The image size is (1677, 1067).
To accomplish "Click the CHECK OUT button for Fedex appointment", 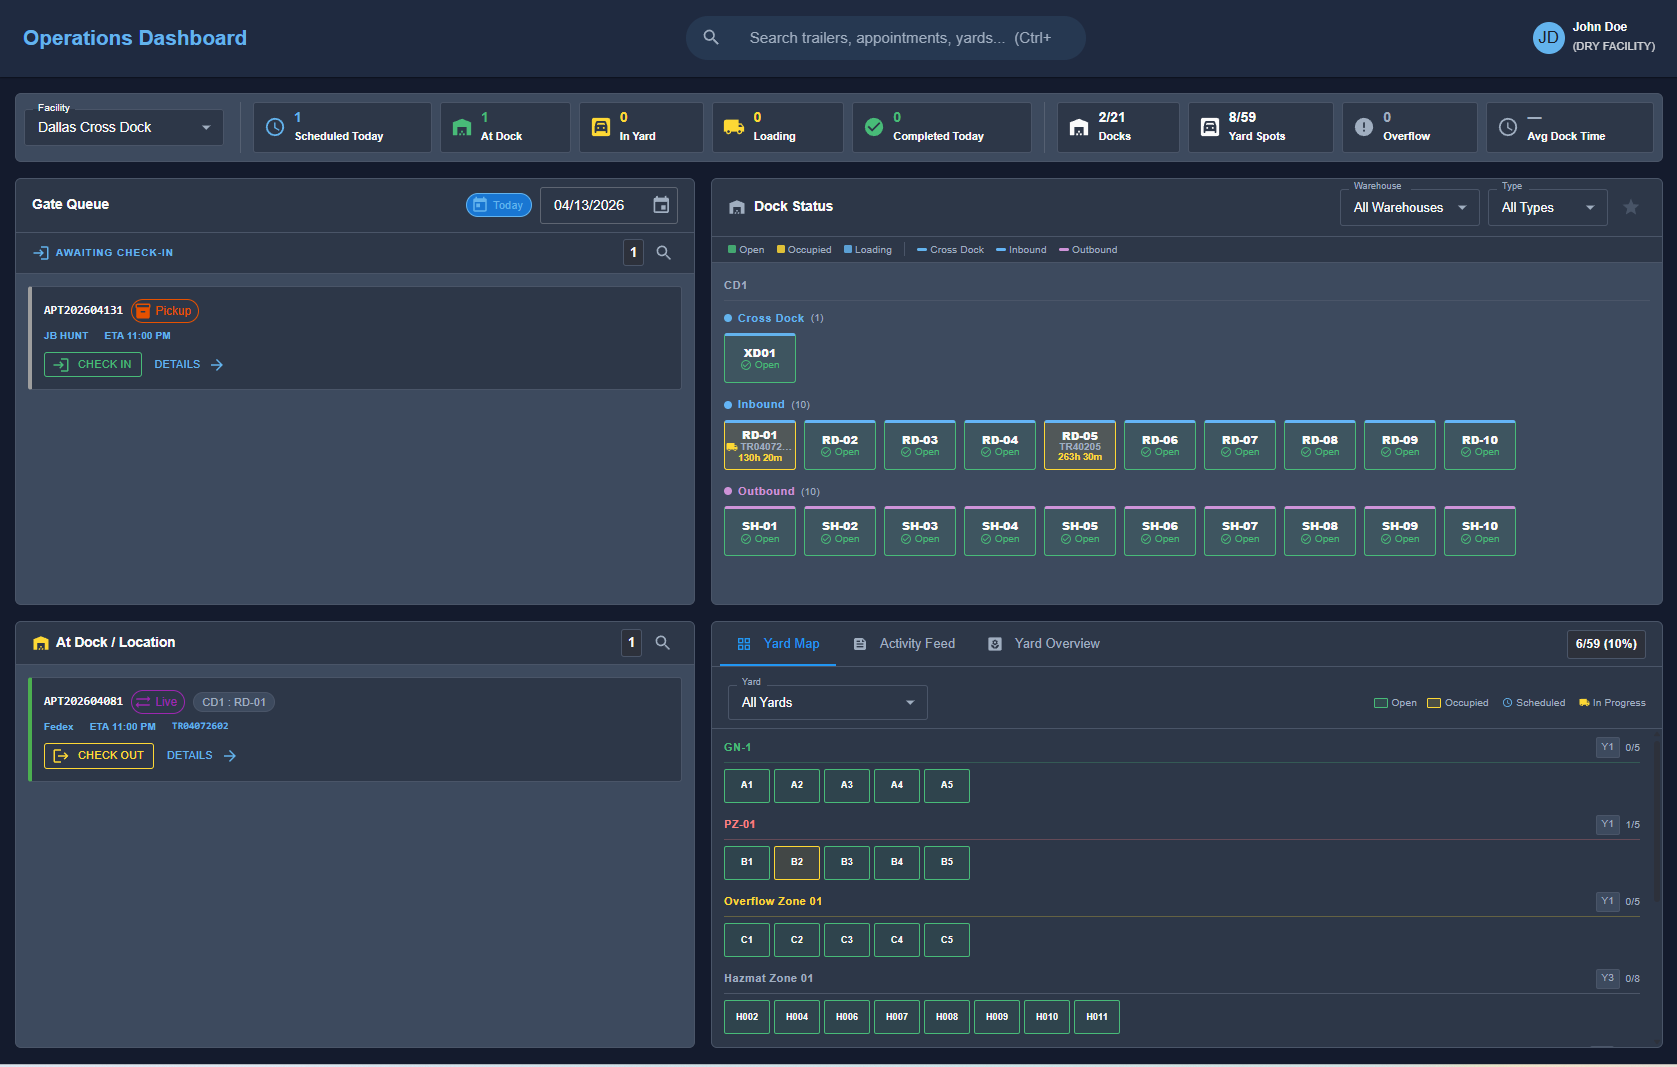I will pyautogui.click(x=99, y=756).
